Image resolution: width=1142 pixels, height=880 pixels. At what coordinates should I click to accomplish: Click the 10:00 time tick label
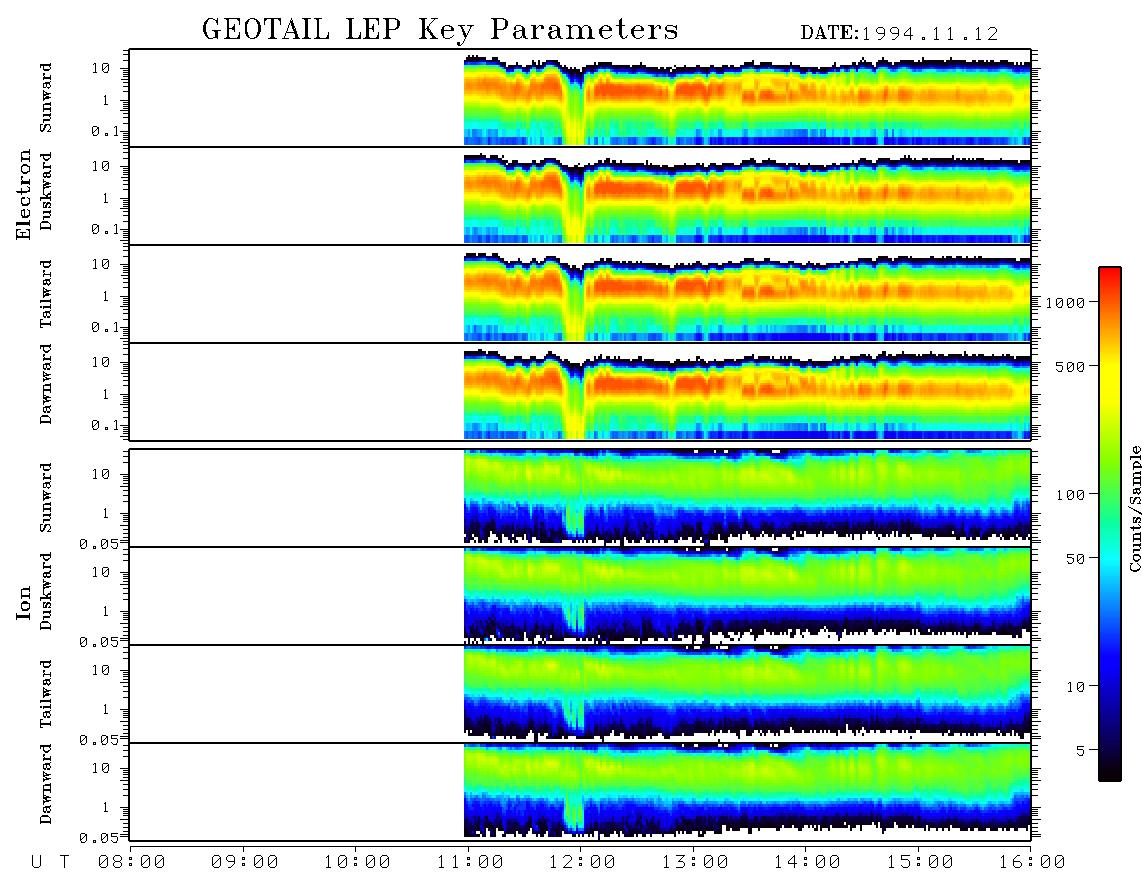click(357, 862)
